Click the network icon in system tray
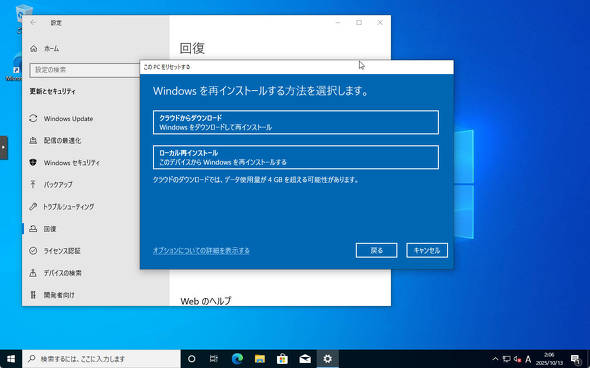 [x=507, y=359]
